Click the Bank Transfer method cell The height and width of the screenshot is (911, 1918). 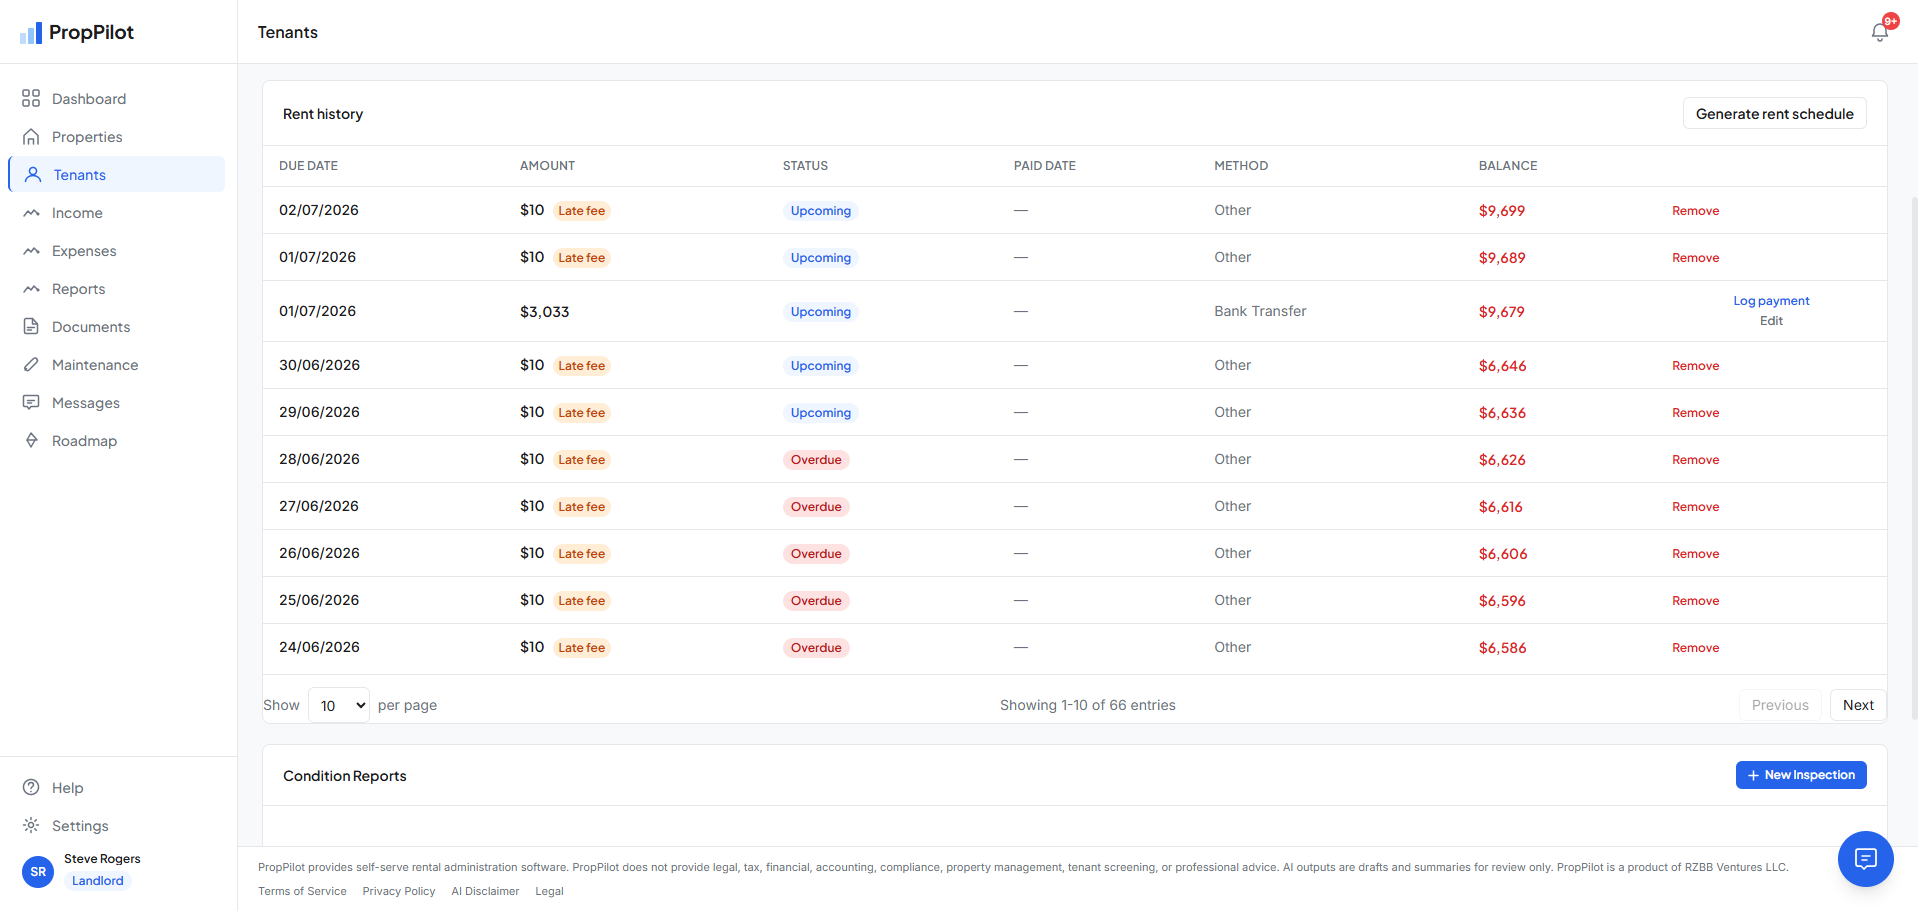pos(1260,311)
